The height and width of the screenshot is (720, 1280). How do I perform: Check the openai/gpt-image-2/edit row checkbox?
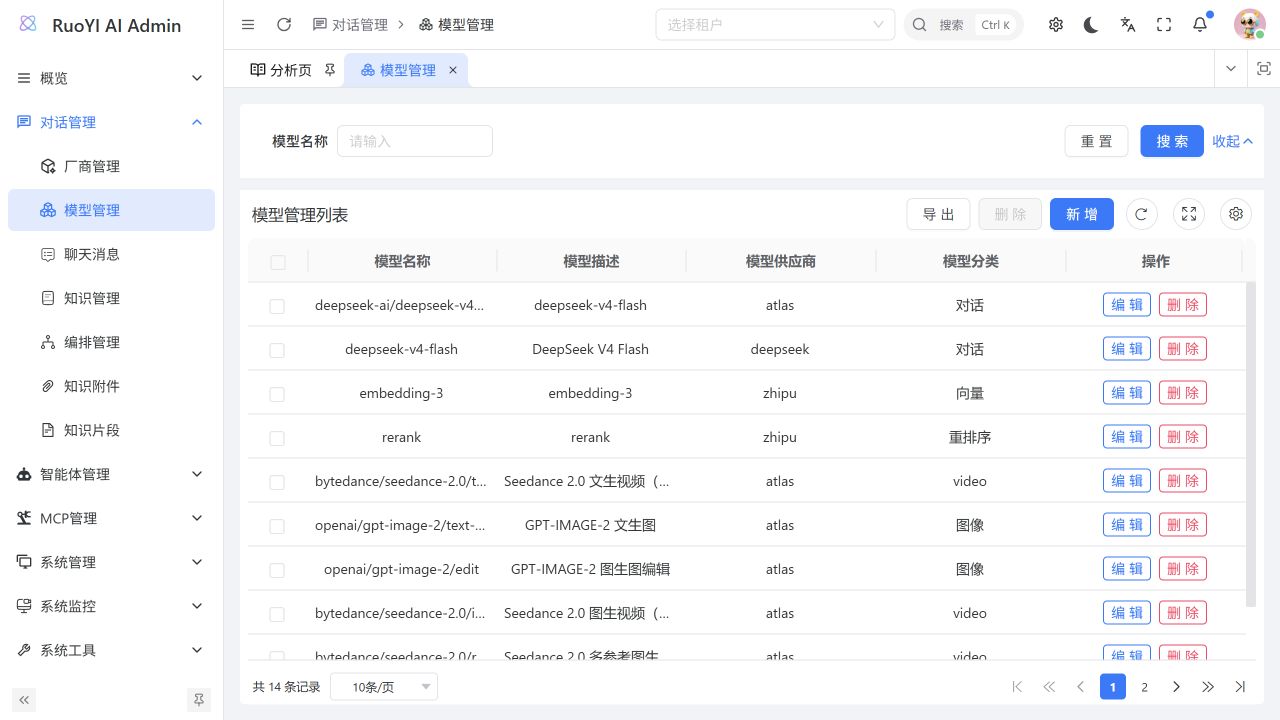[x=277, y=570]
